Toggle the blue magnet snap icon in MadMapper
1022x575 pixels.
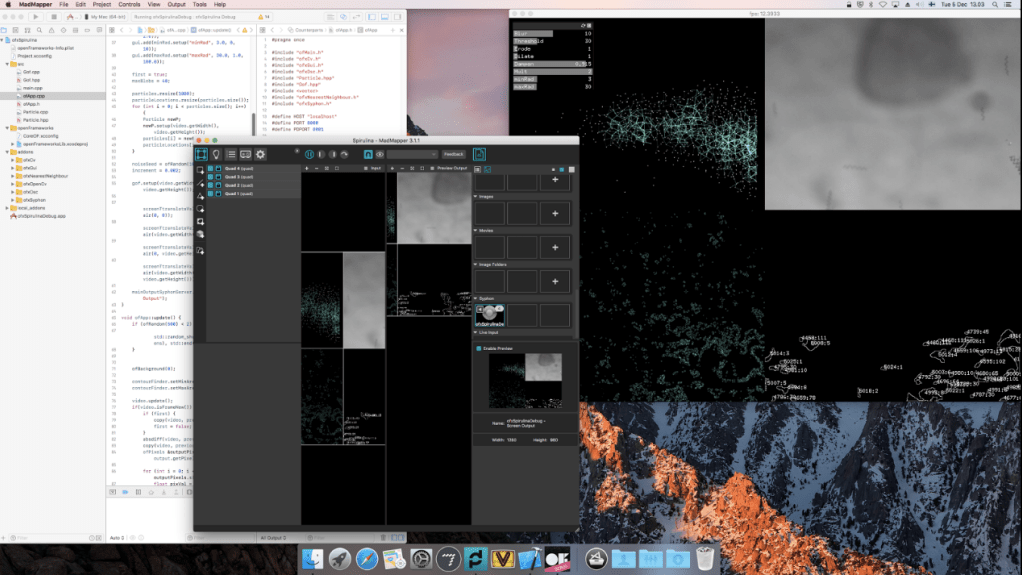coord(368,155)
